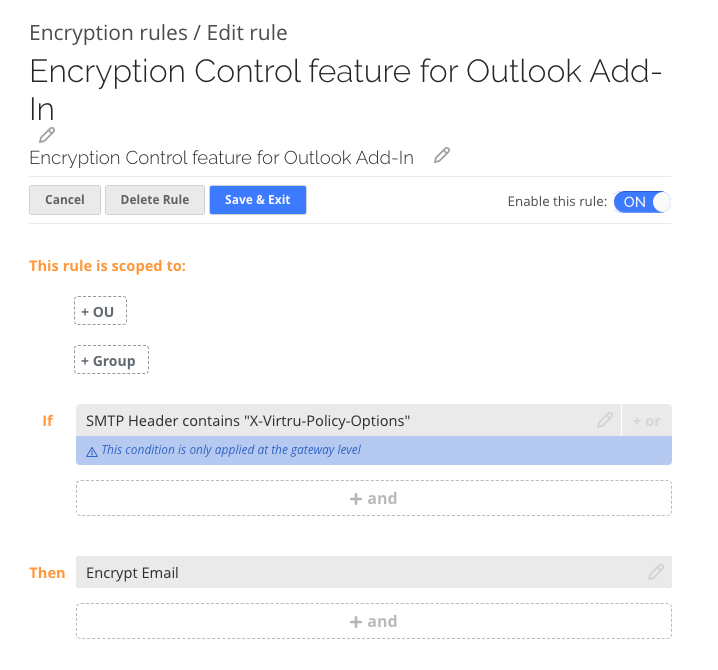Select the SMTP Header contains condition row
718x670 pixels.
[x=348, y=420]
